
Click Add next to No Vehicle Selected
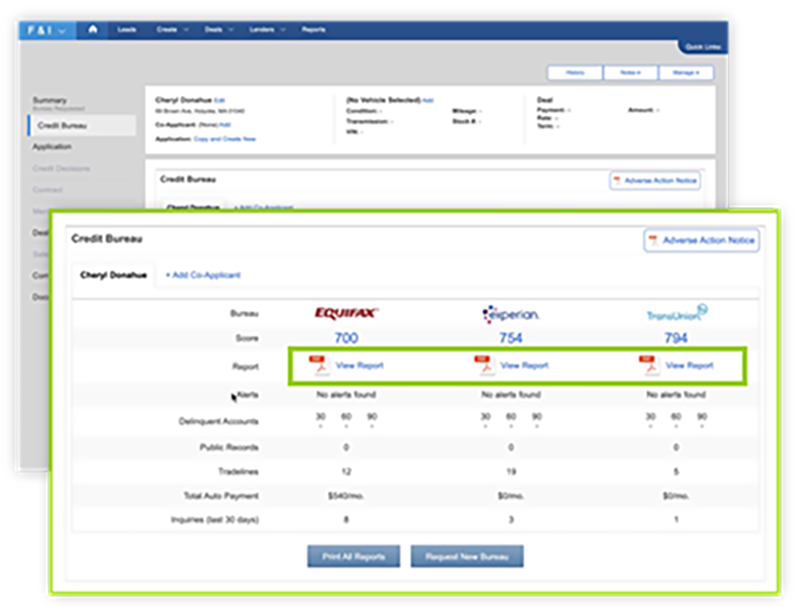tap(428, 101)
